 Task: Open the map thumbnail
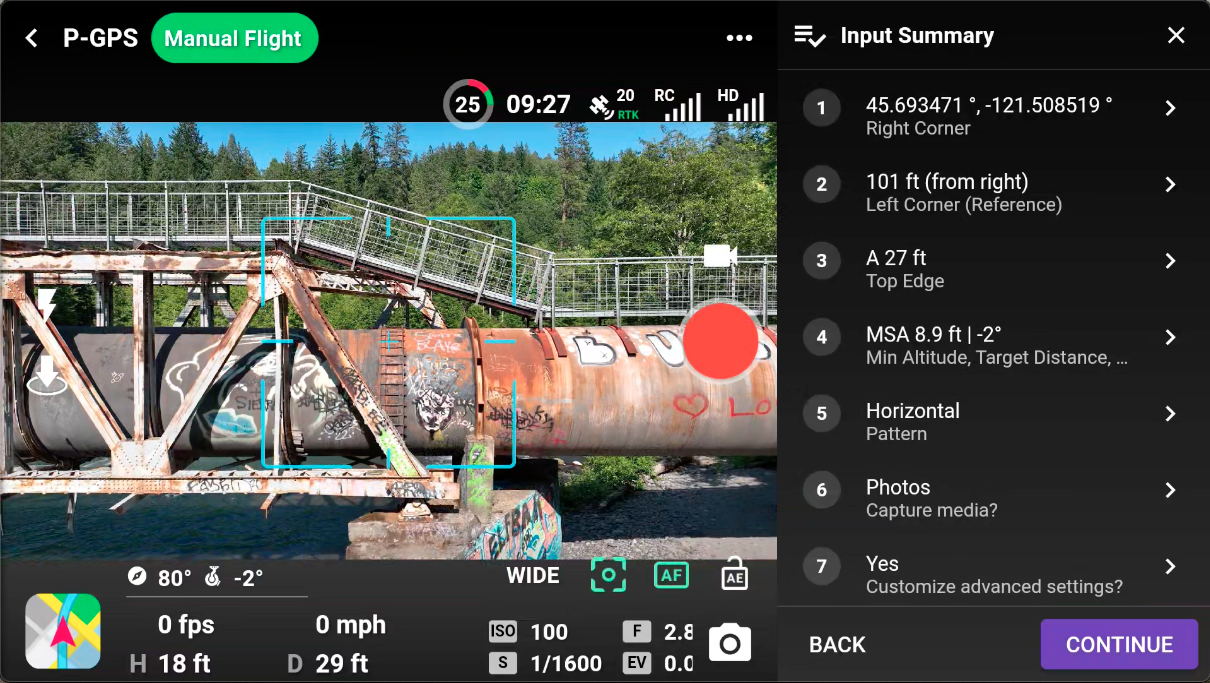[63, 631]
